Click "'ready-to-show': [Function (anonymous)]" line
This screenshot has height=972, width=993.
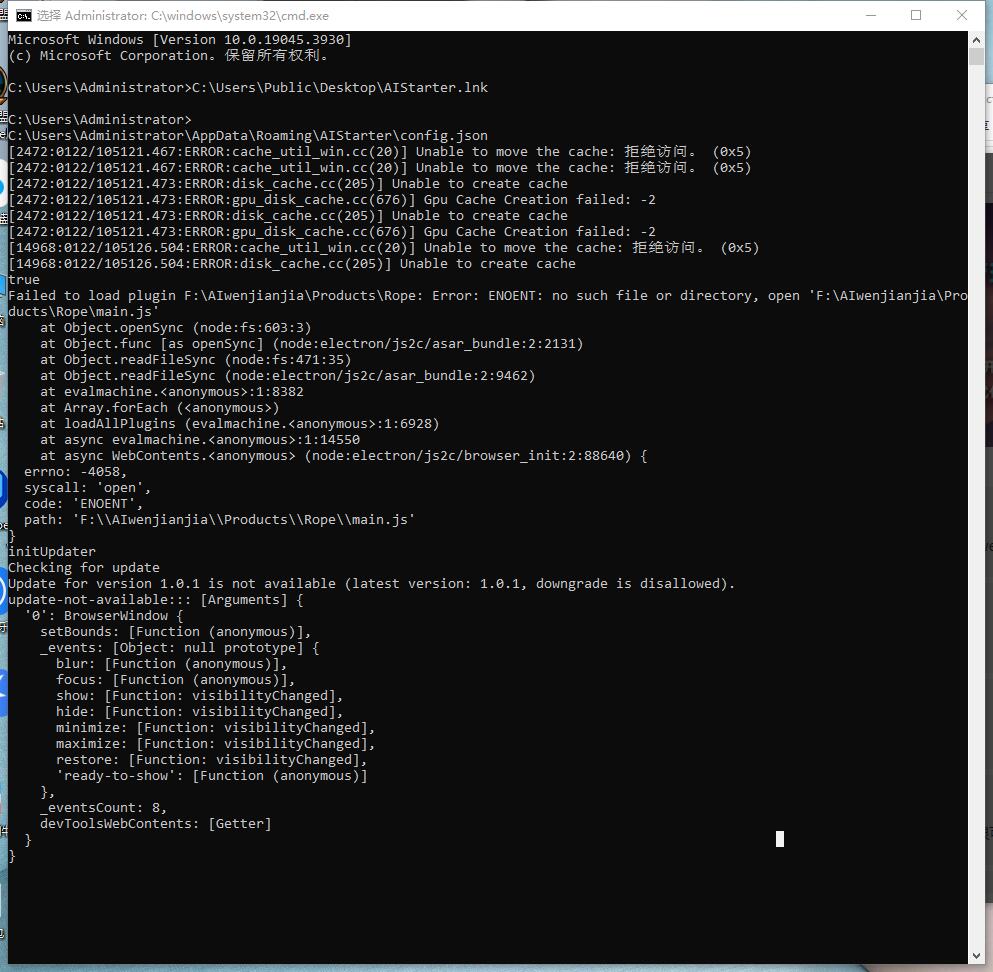tap(212, 776)
